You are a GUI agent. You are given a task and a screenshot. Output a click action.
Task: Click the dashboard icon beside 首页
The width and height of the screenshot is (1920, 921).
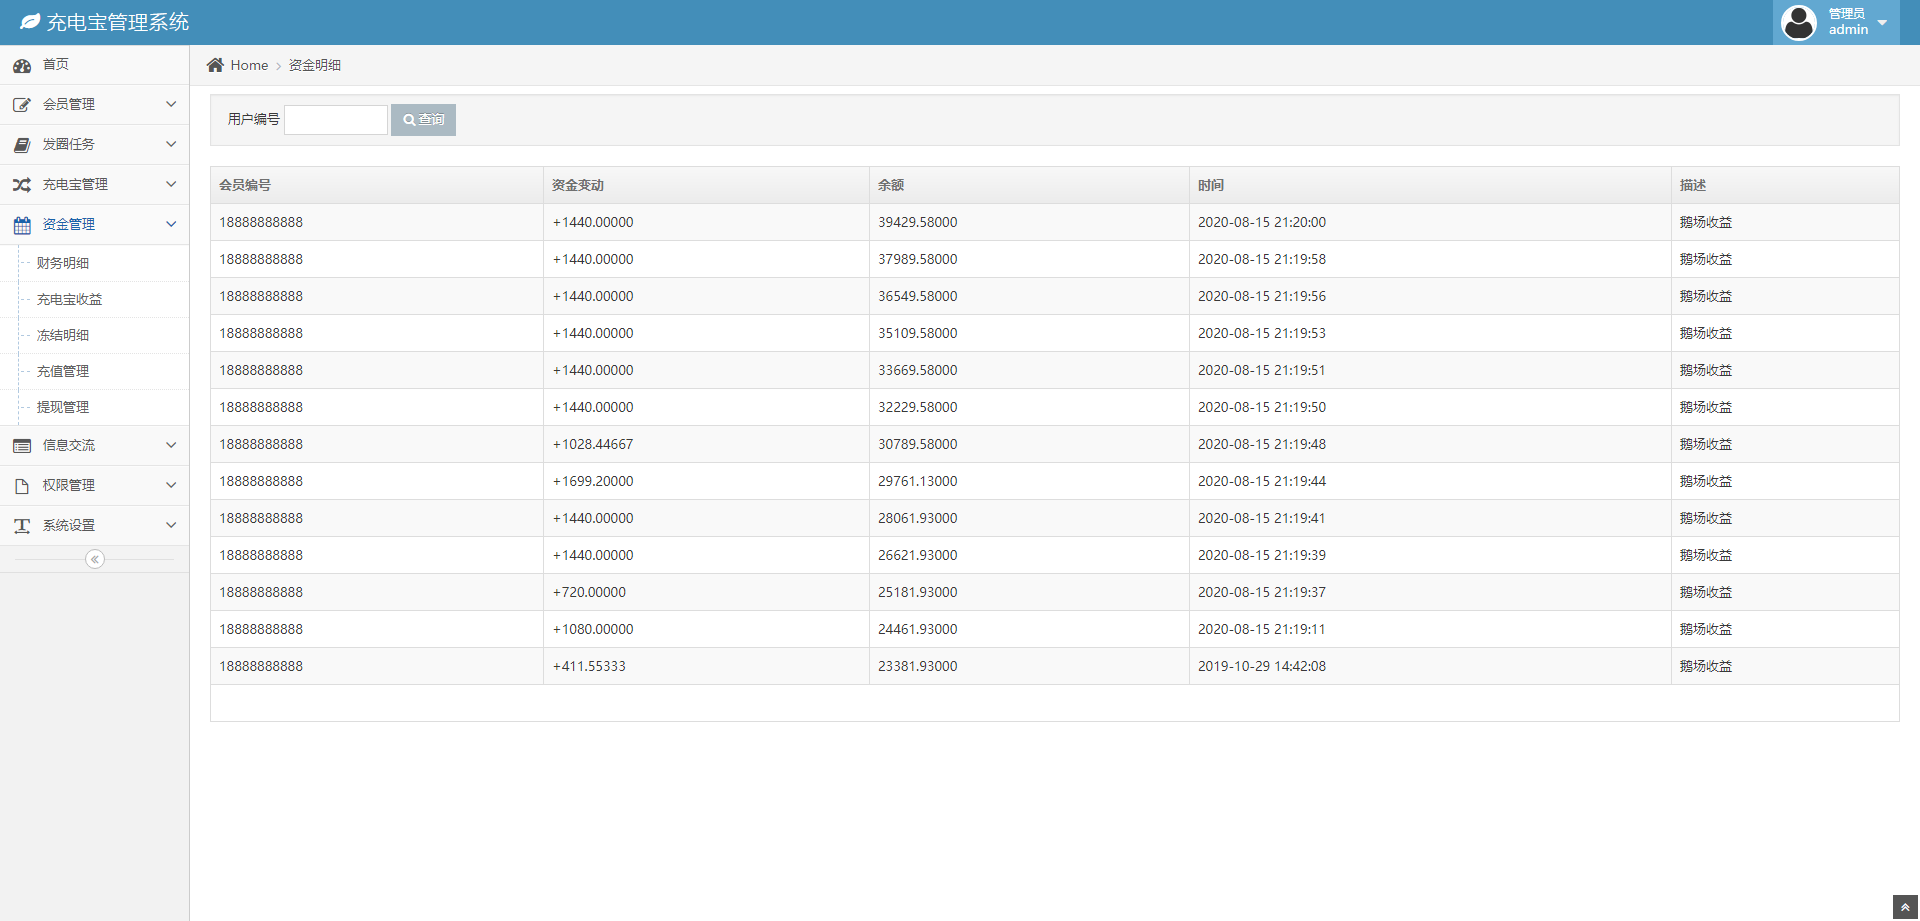pyautogui.click(x=22, y=66)
